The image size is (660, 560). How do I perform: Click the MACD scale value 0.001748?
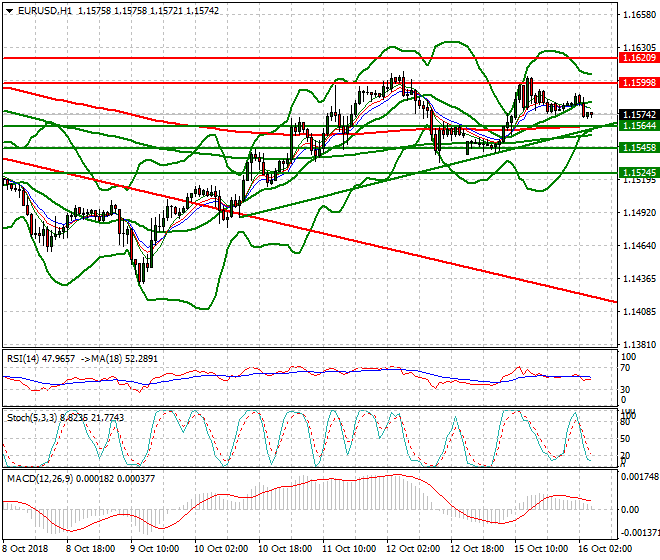640,477
